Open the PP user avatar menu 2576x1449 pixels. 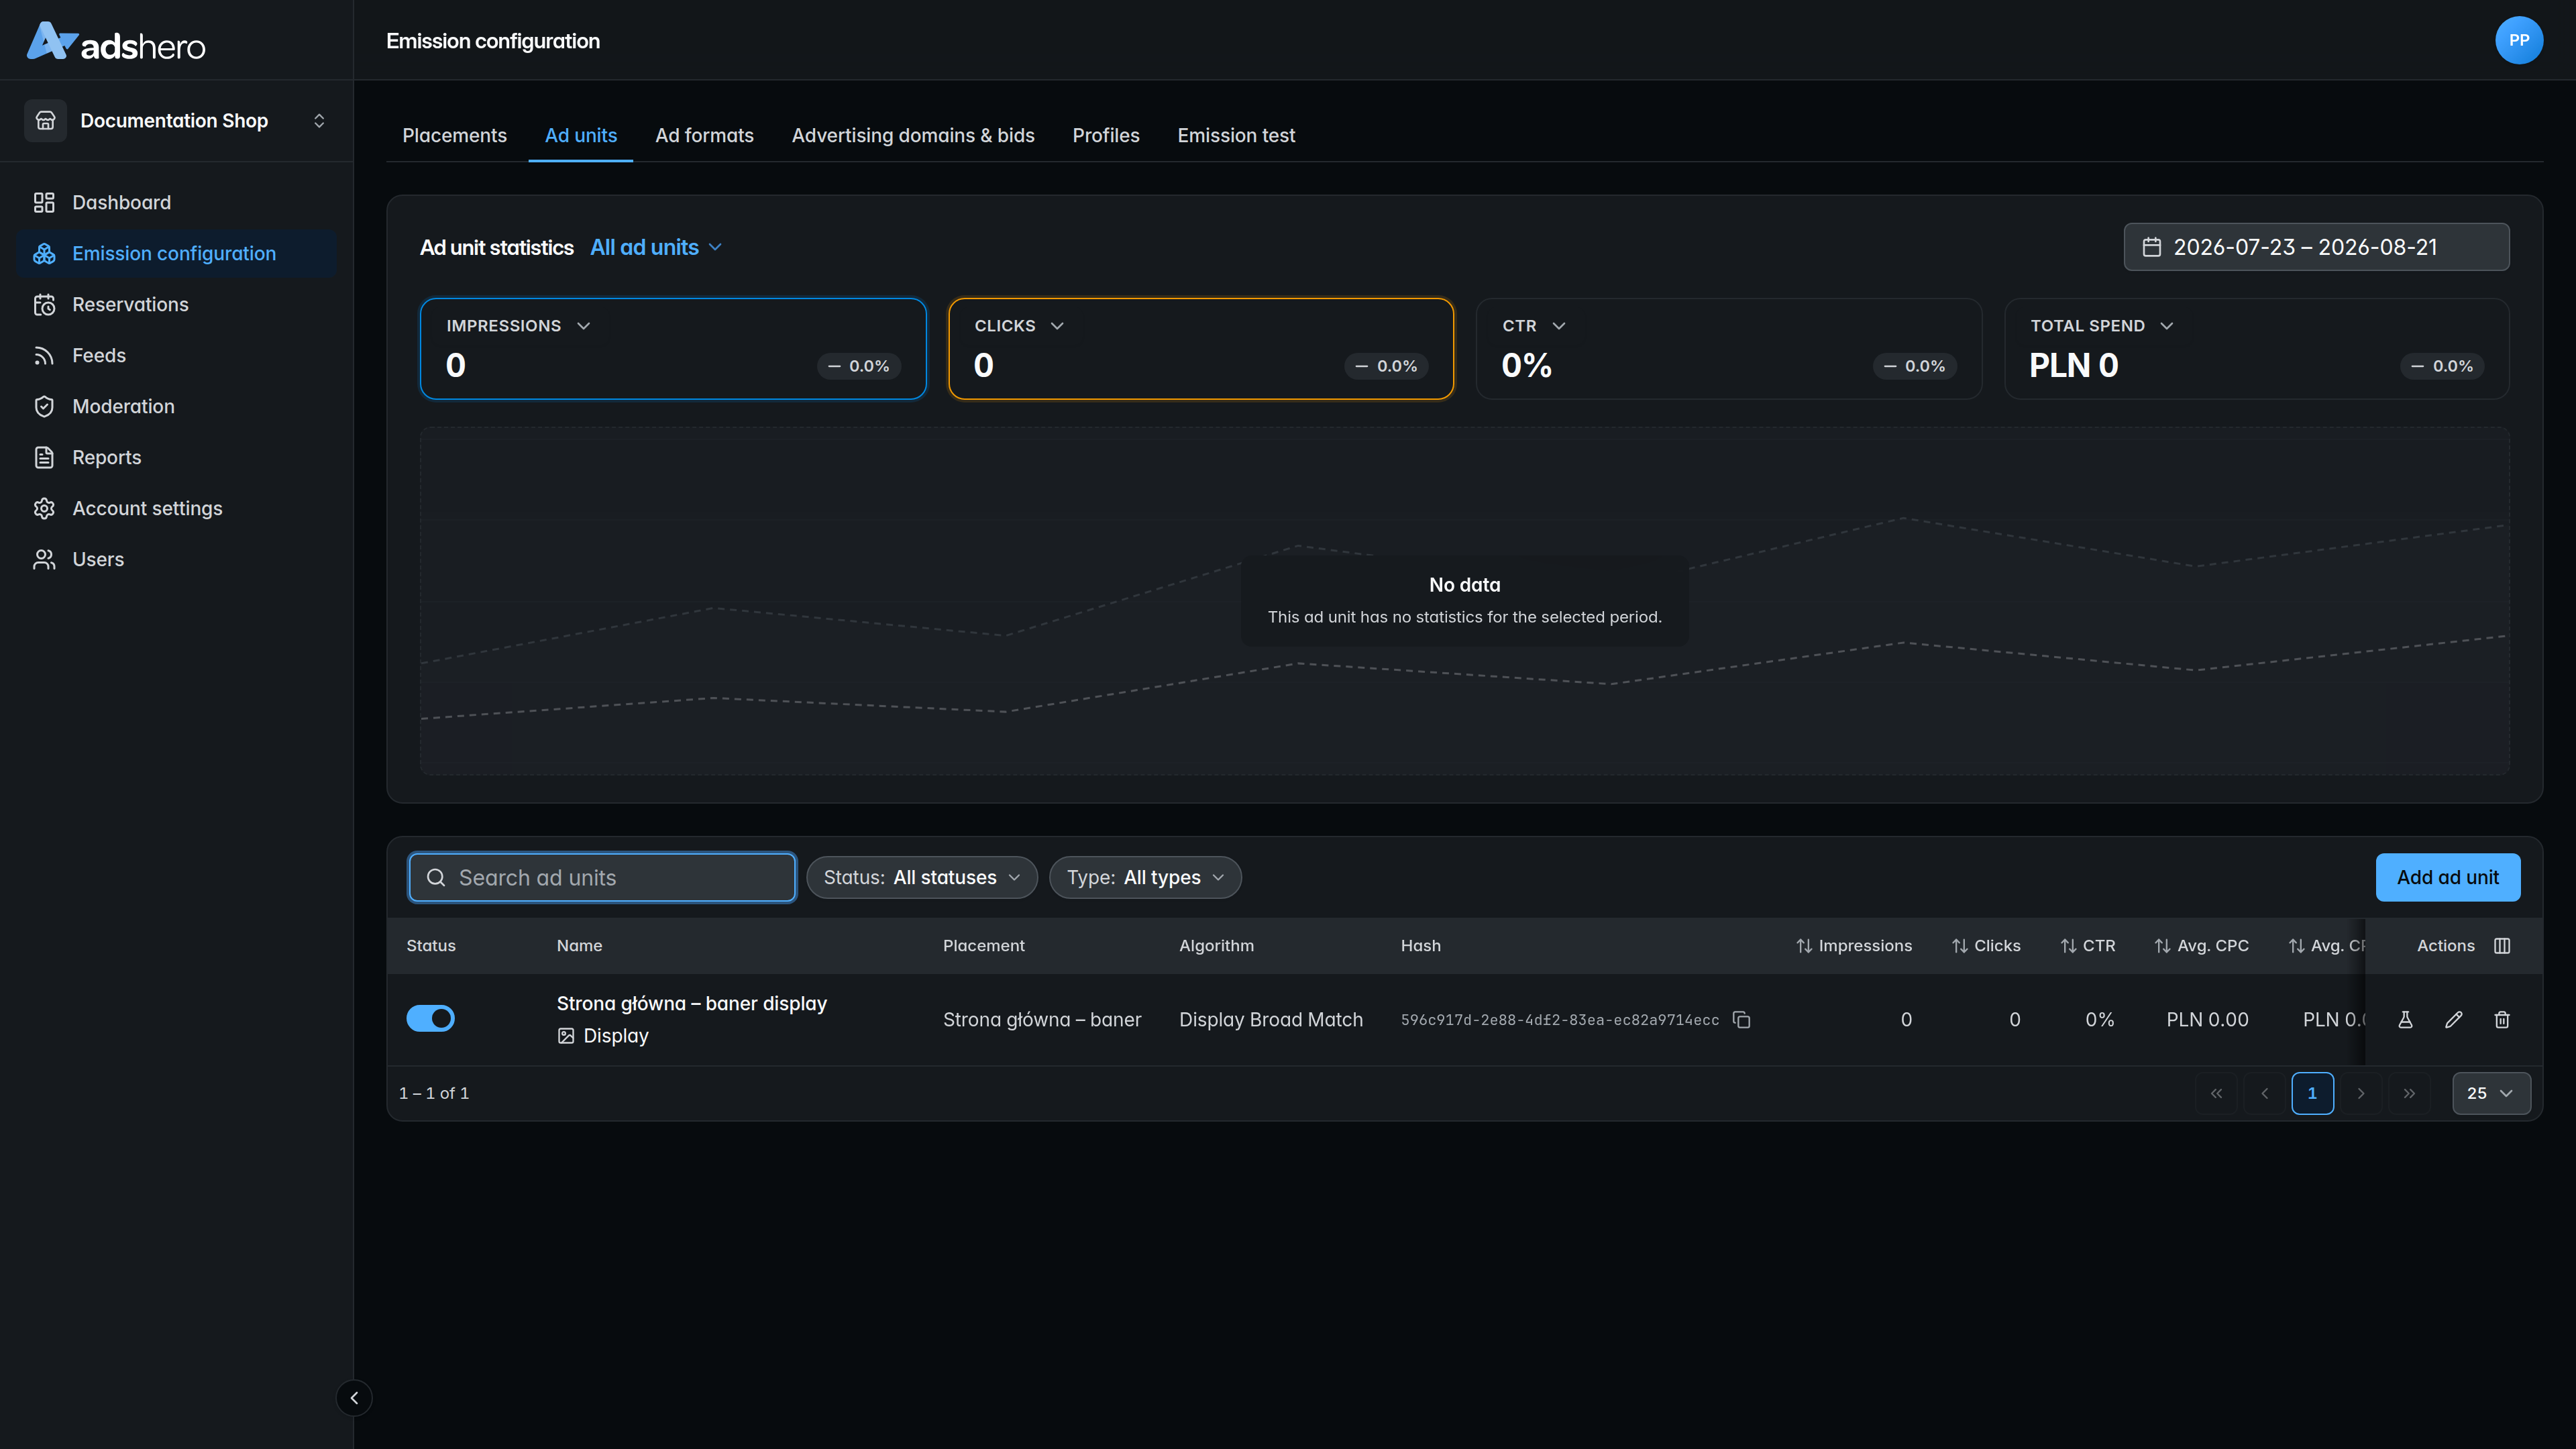[x=2519, y=40]
